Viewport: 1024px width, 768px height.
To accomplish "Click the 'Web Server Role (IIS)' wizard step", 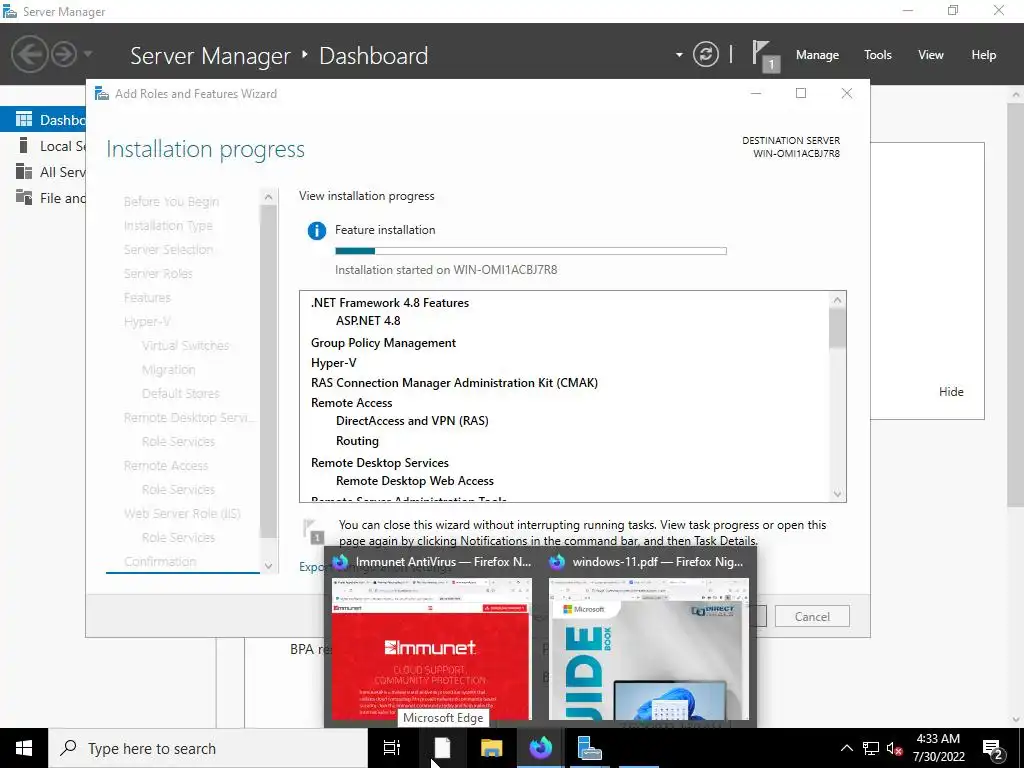I will (x=182, y=513).
